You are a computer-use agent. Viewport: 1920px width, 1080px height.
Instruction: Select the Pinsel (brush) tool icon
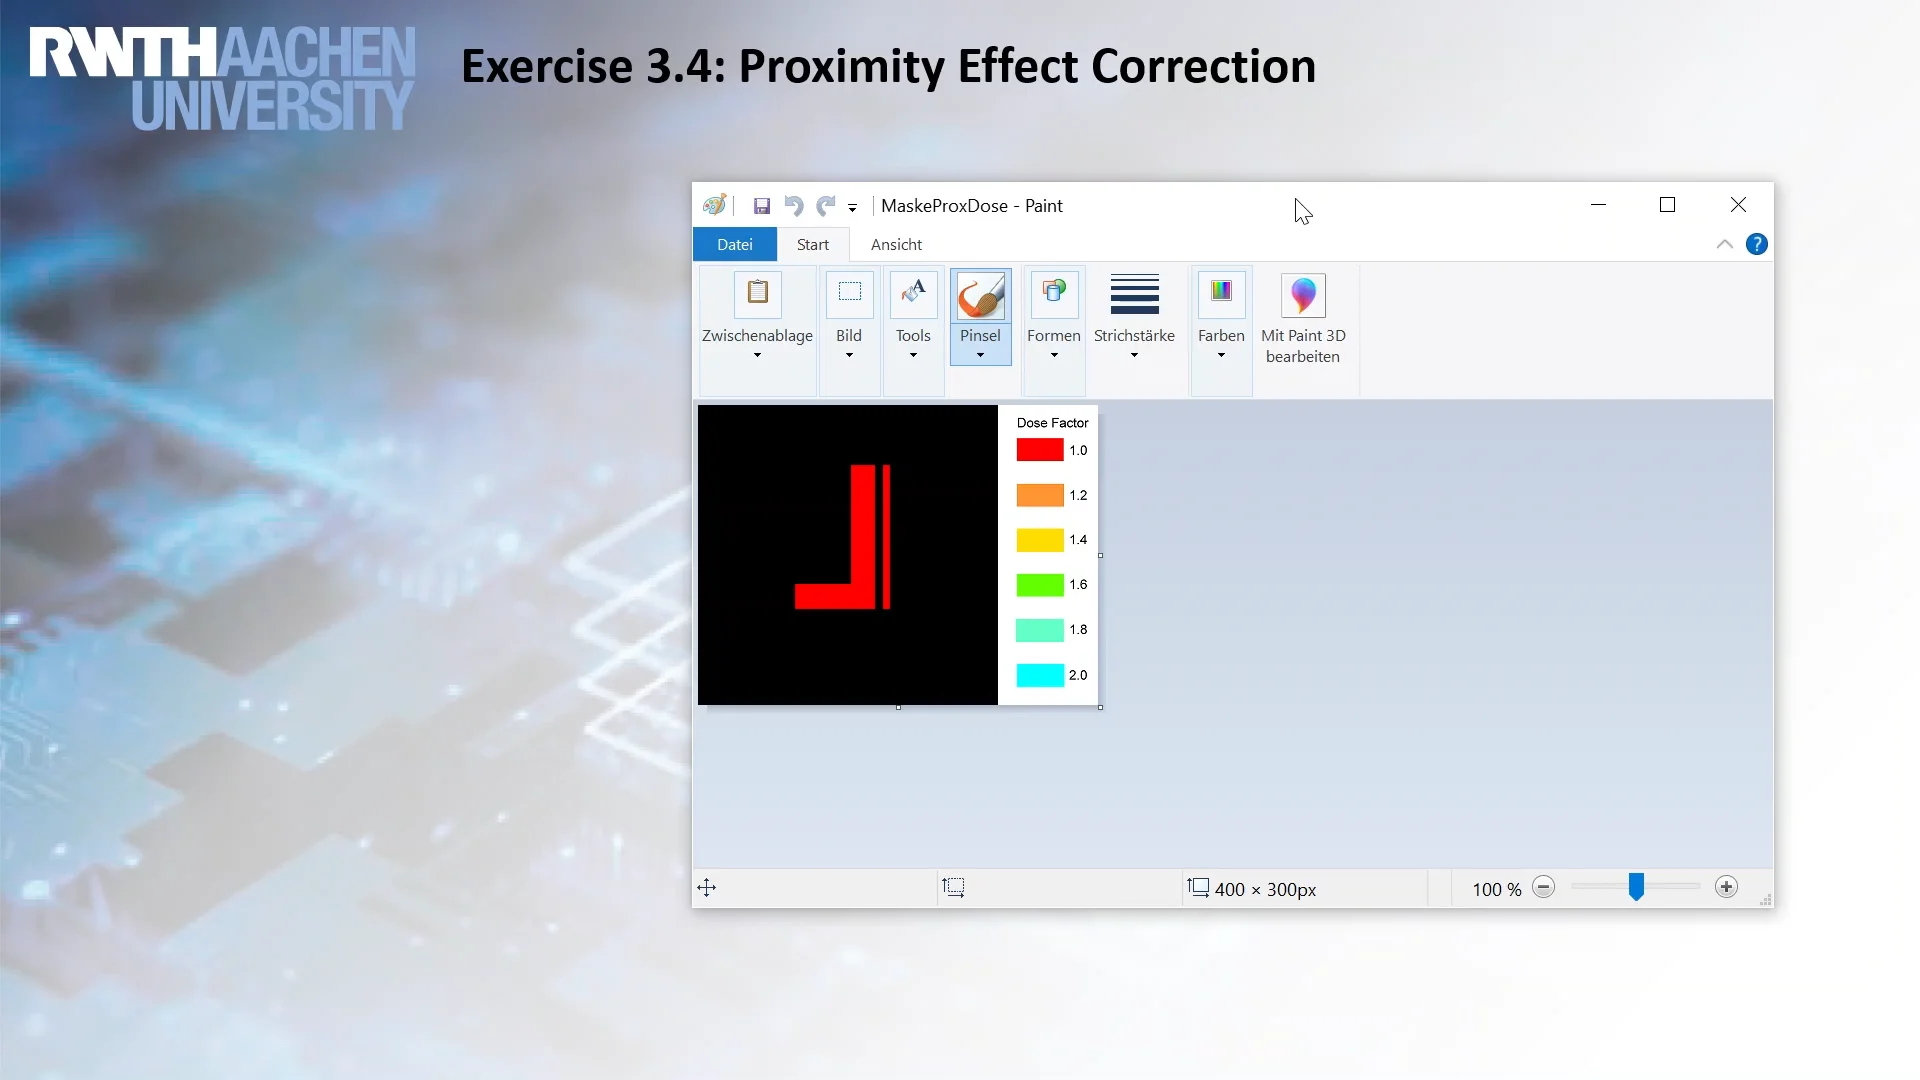[979, 296]
